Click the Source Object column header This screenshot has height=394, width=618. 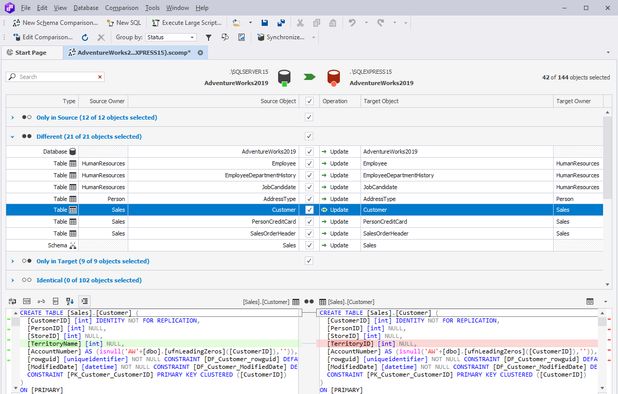click(x=213, y=101)
